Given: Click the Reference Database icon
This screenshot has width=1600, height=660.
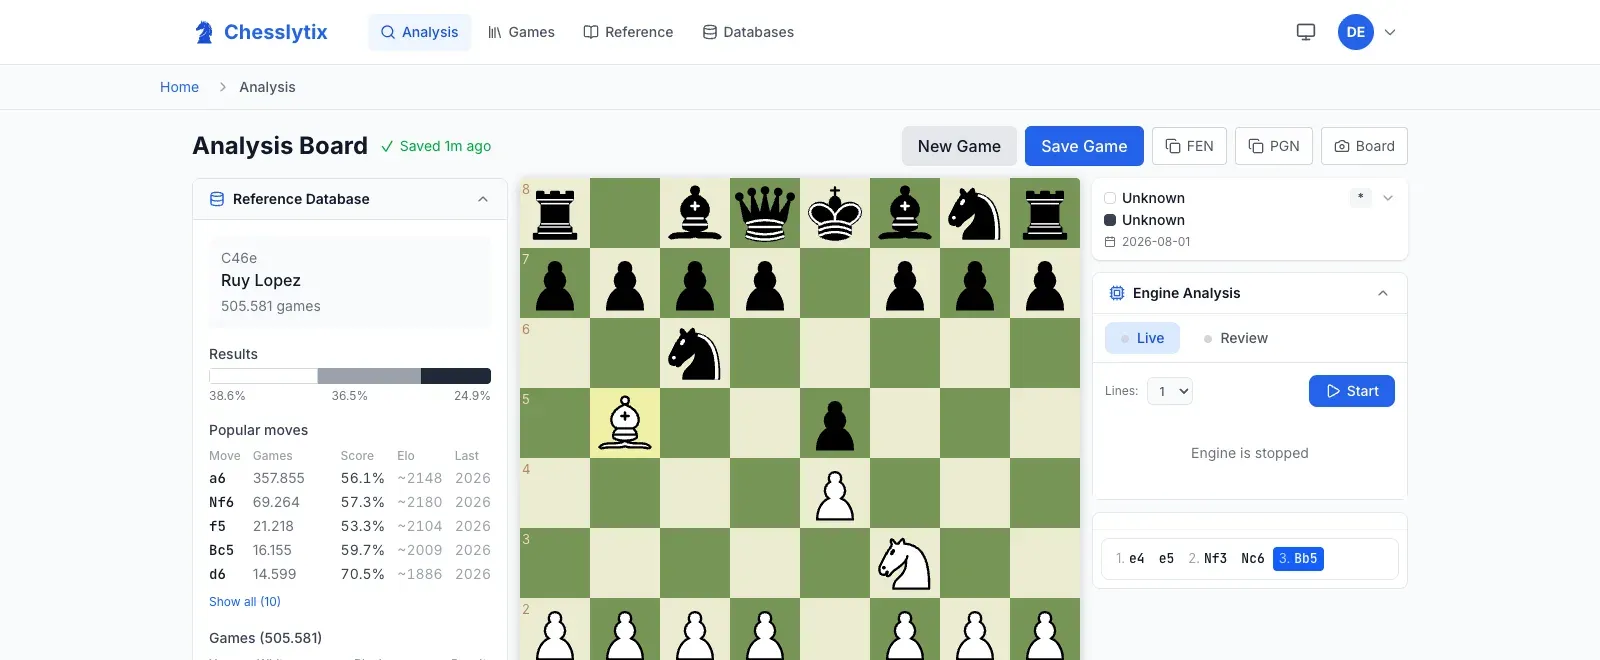Looking at the screenshot, I should pos(217,199).
